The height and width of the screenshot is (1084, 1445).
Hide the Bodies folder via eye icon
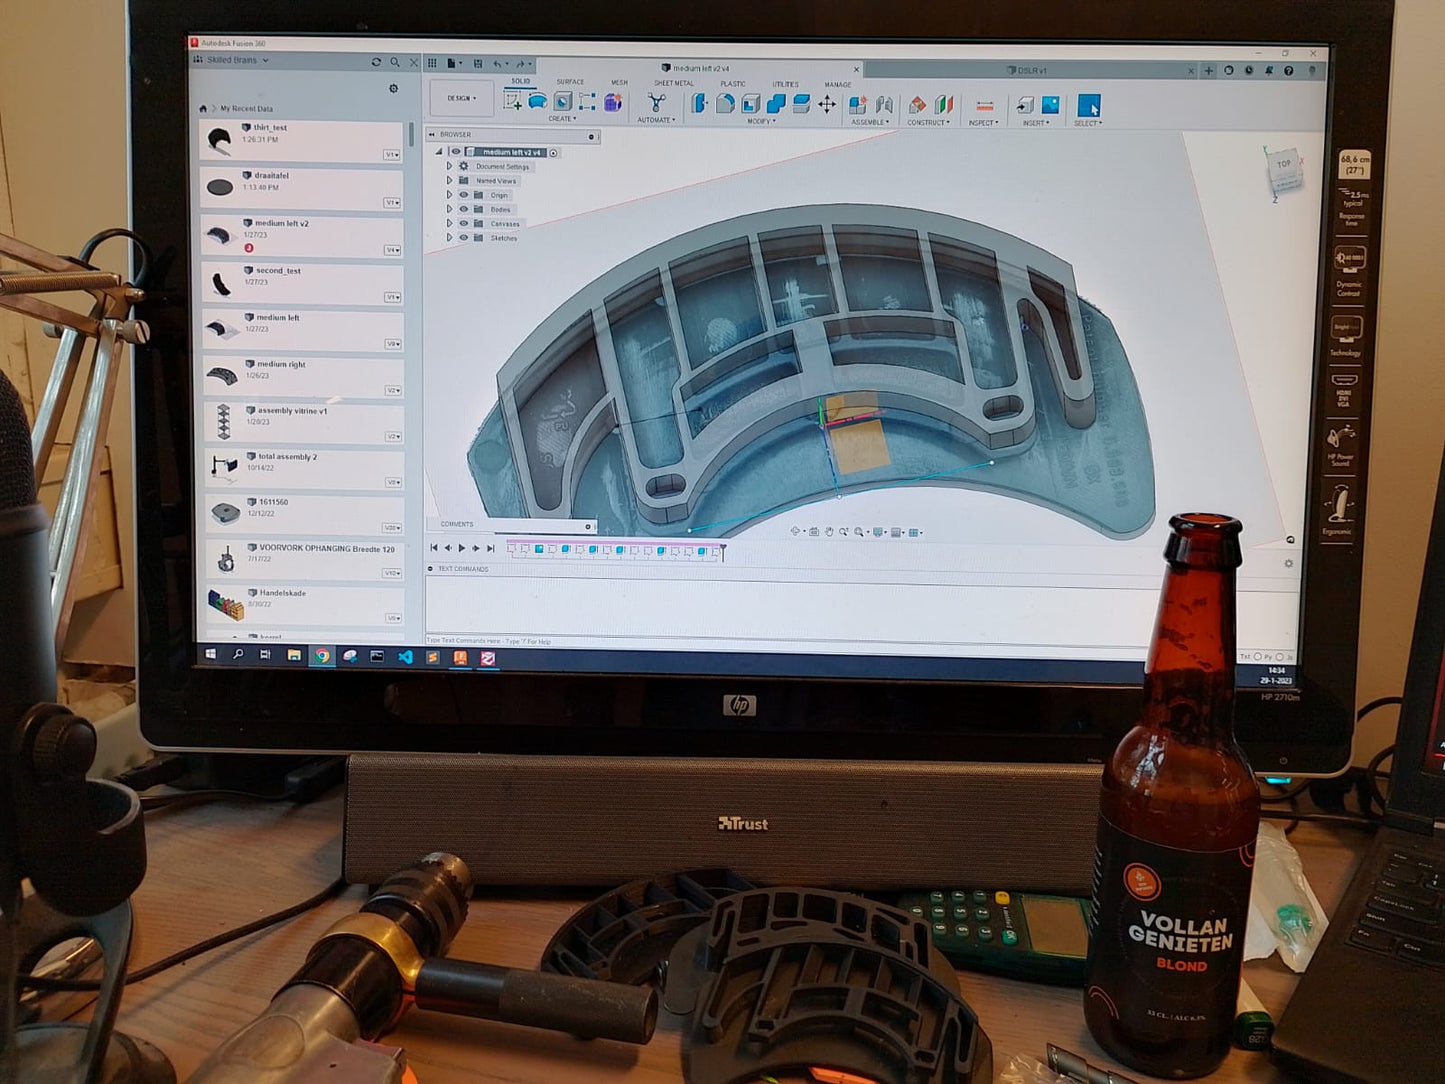point(463,209)
